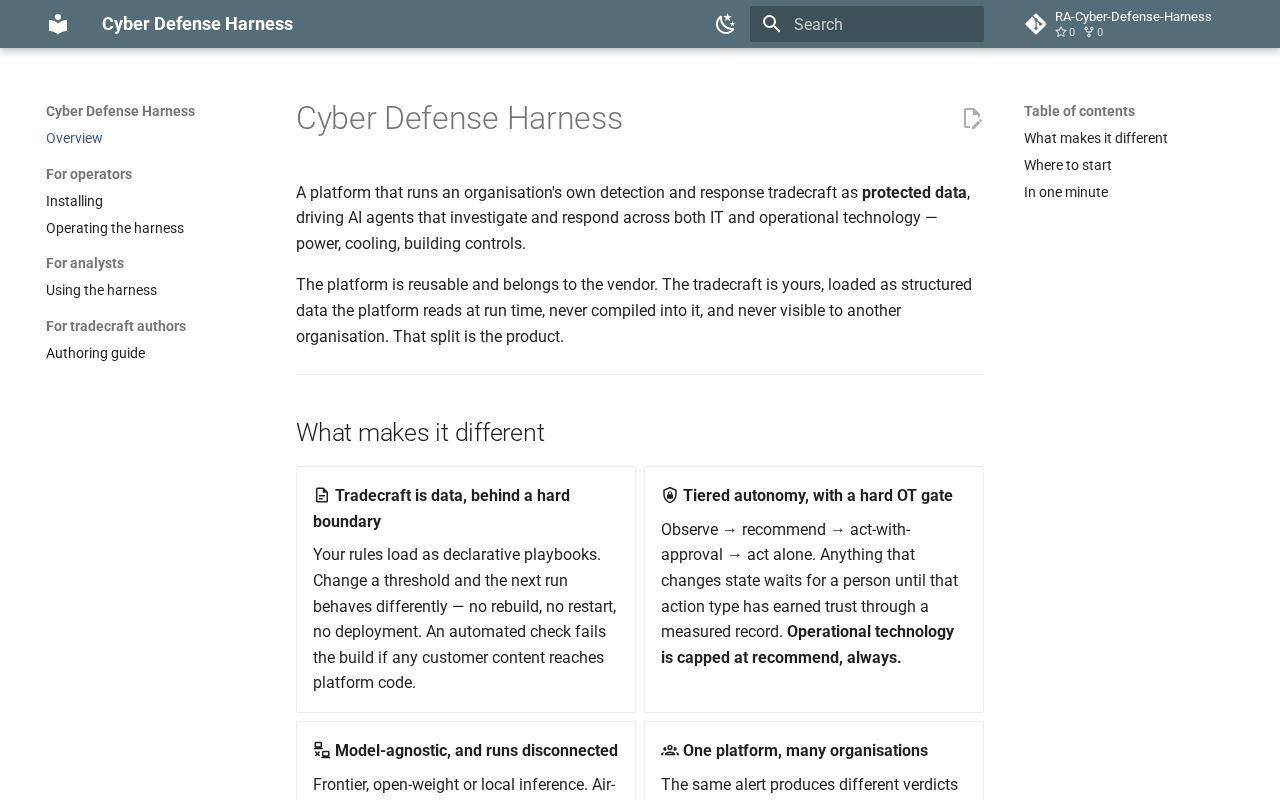This screenshot has height=800, width=1280.
Task: Open Operating the harness page
Action: 115,228
